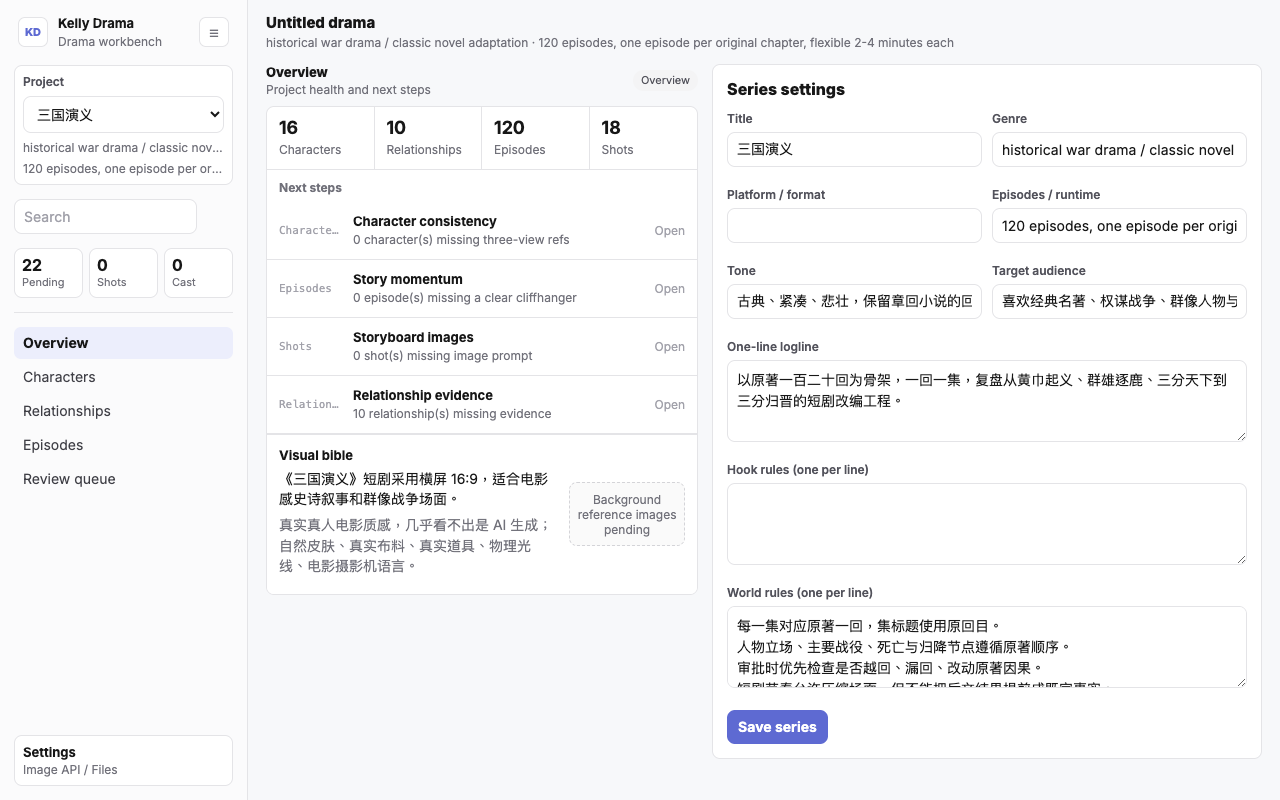Click the Untitled drama page title
This screenshot has height=800, width=1280.
321,22
